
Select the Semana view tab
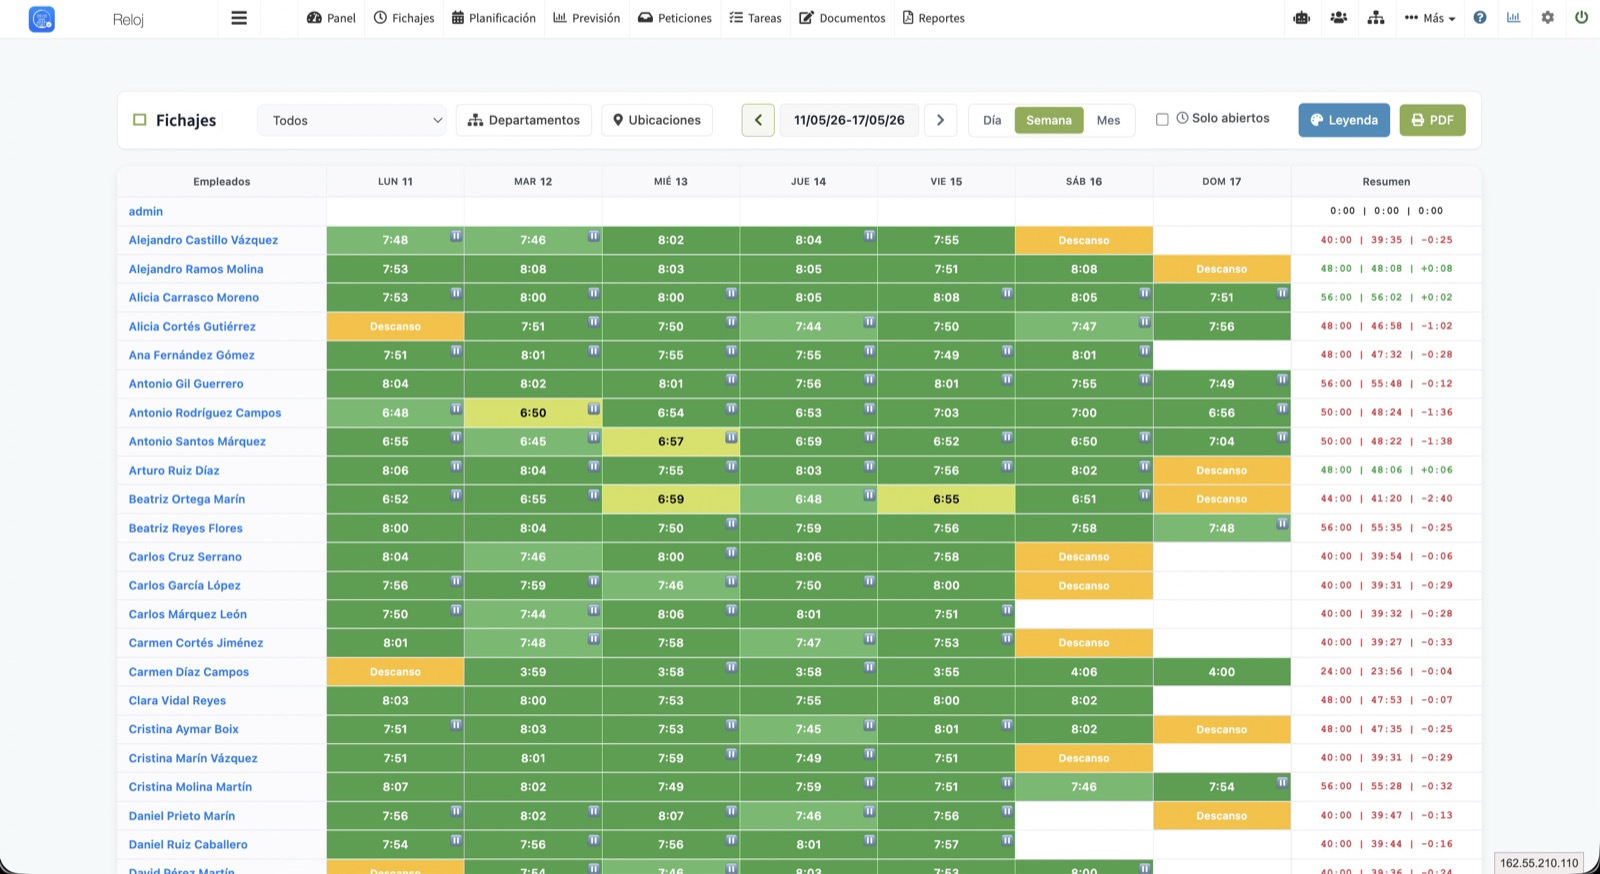coord(1049,120)
